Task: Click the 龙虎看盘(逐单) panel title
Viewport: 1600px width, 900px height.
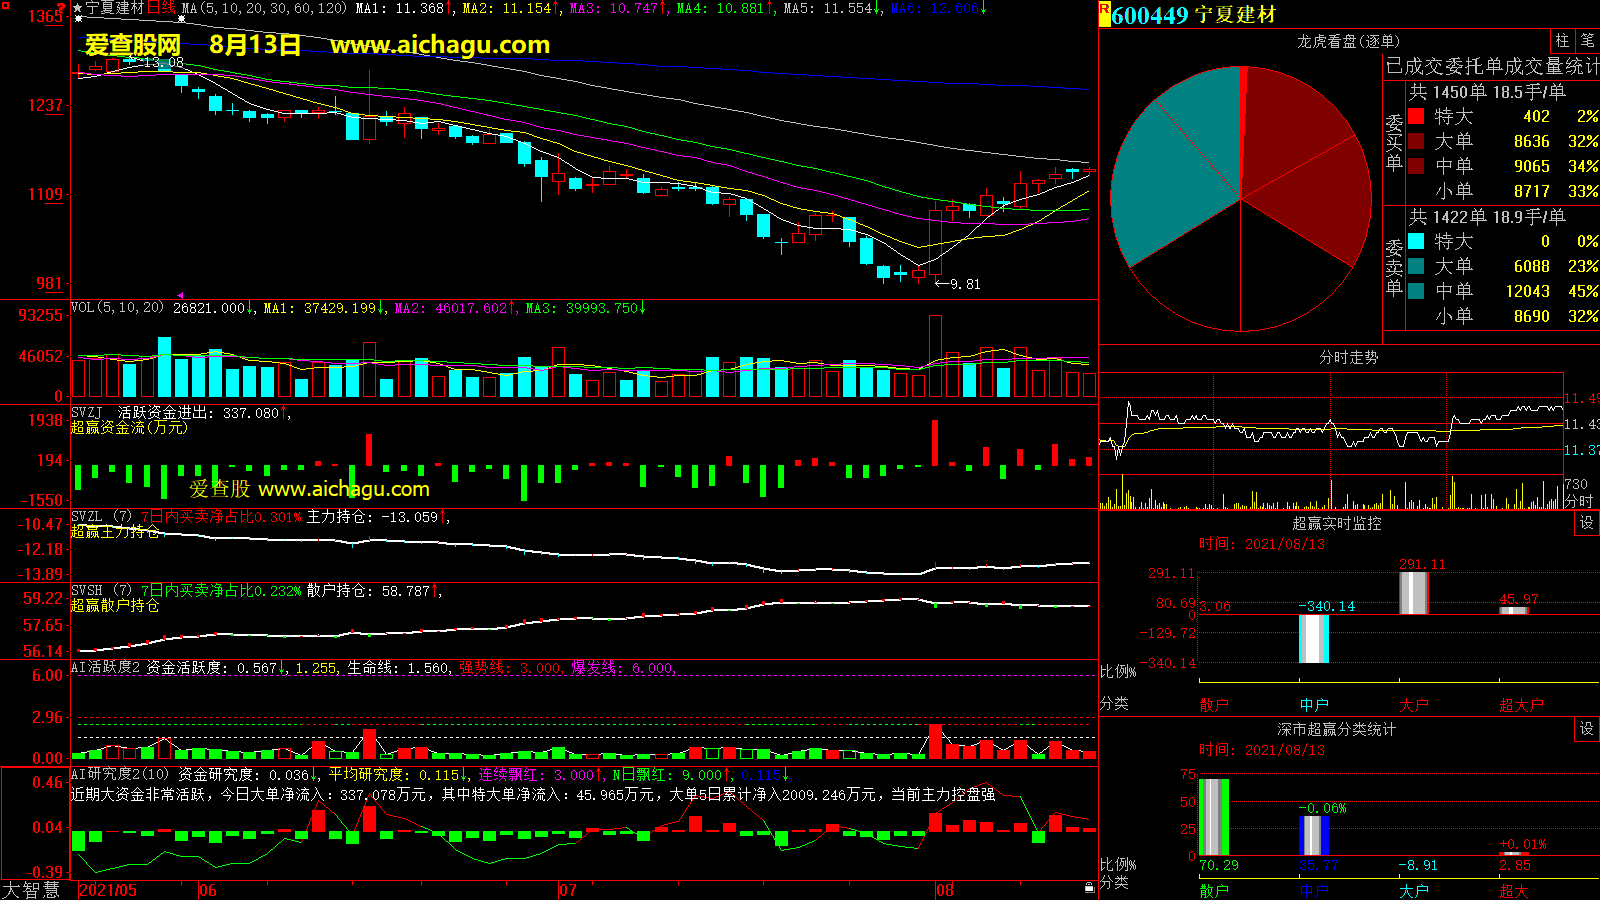Action: [x=1348, y=41]
